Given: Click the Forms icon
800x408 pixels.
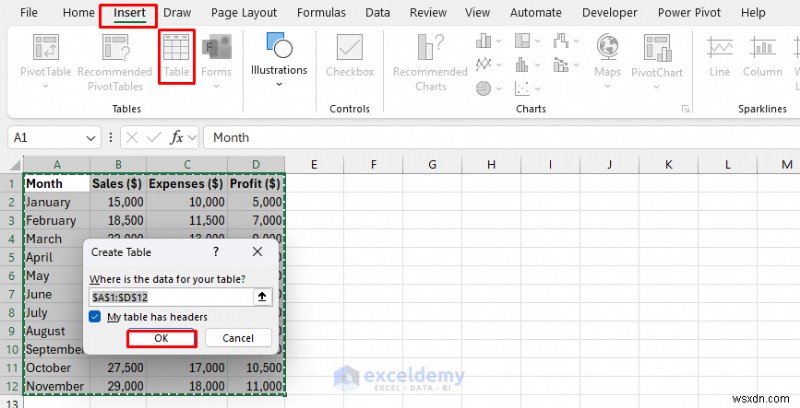Looking at the screenshot, I should click(216, 47).
